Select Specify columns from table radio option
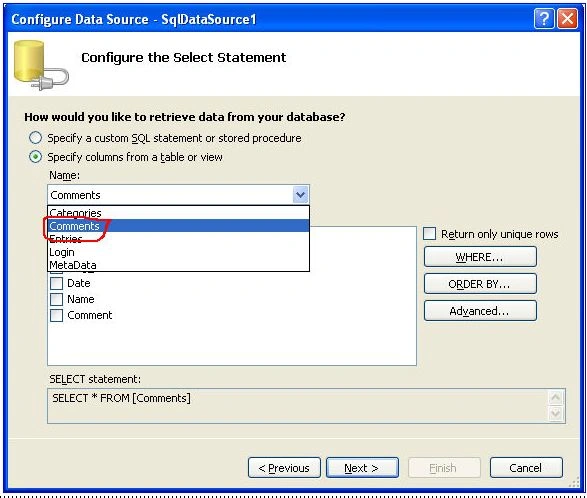587x498 pixels. click(x=35, y=157)
